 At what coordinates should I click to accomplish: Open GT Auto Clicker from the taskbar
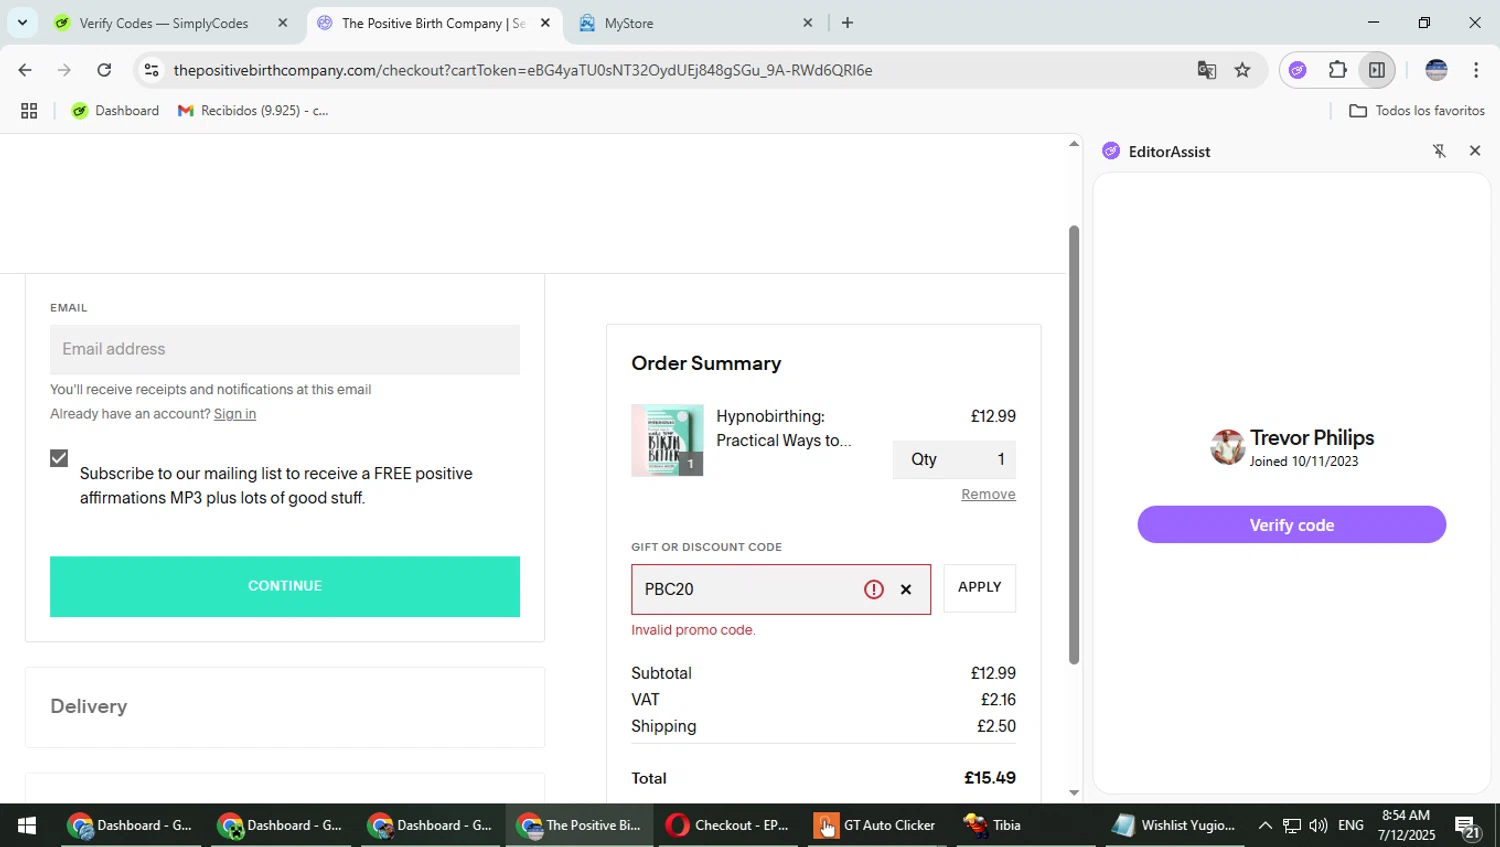point(876,825)
